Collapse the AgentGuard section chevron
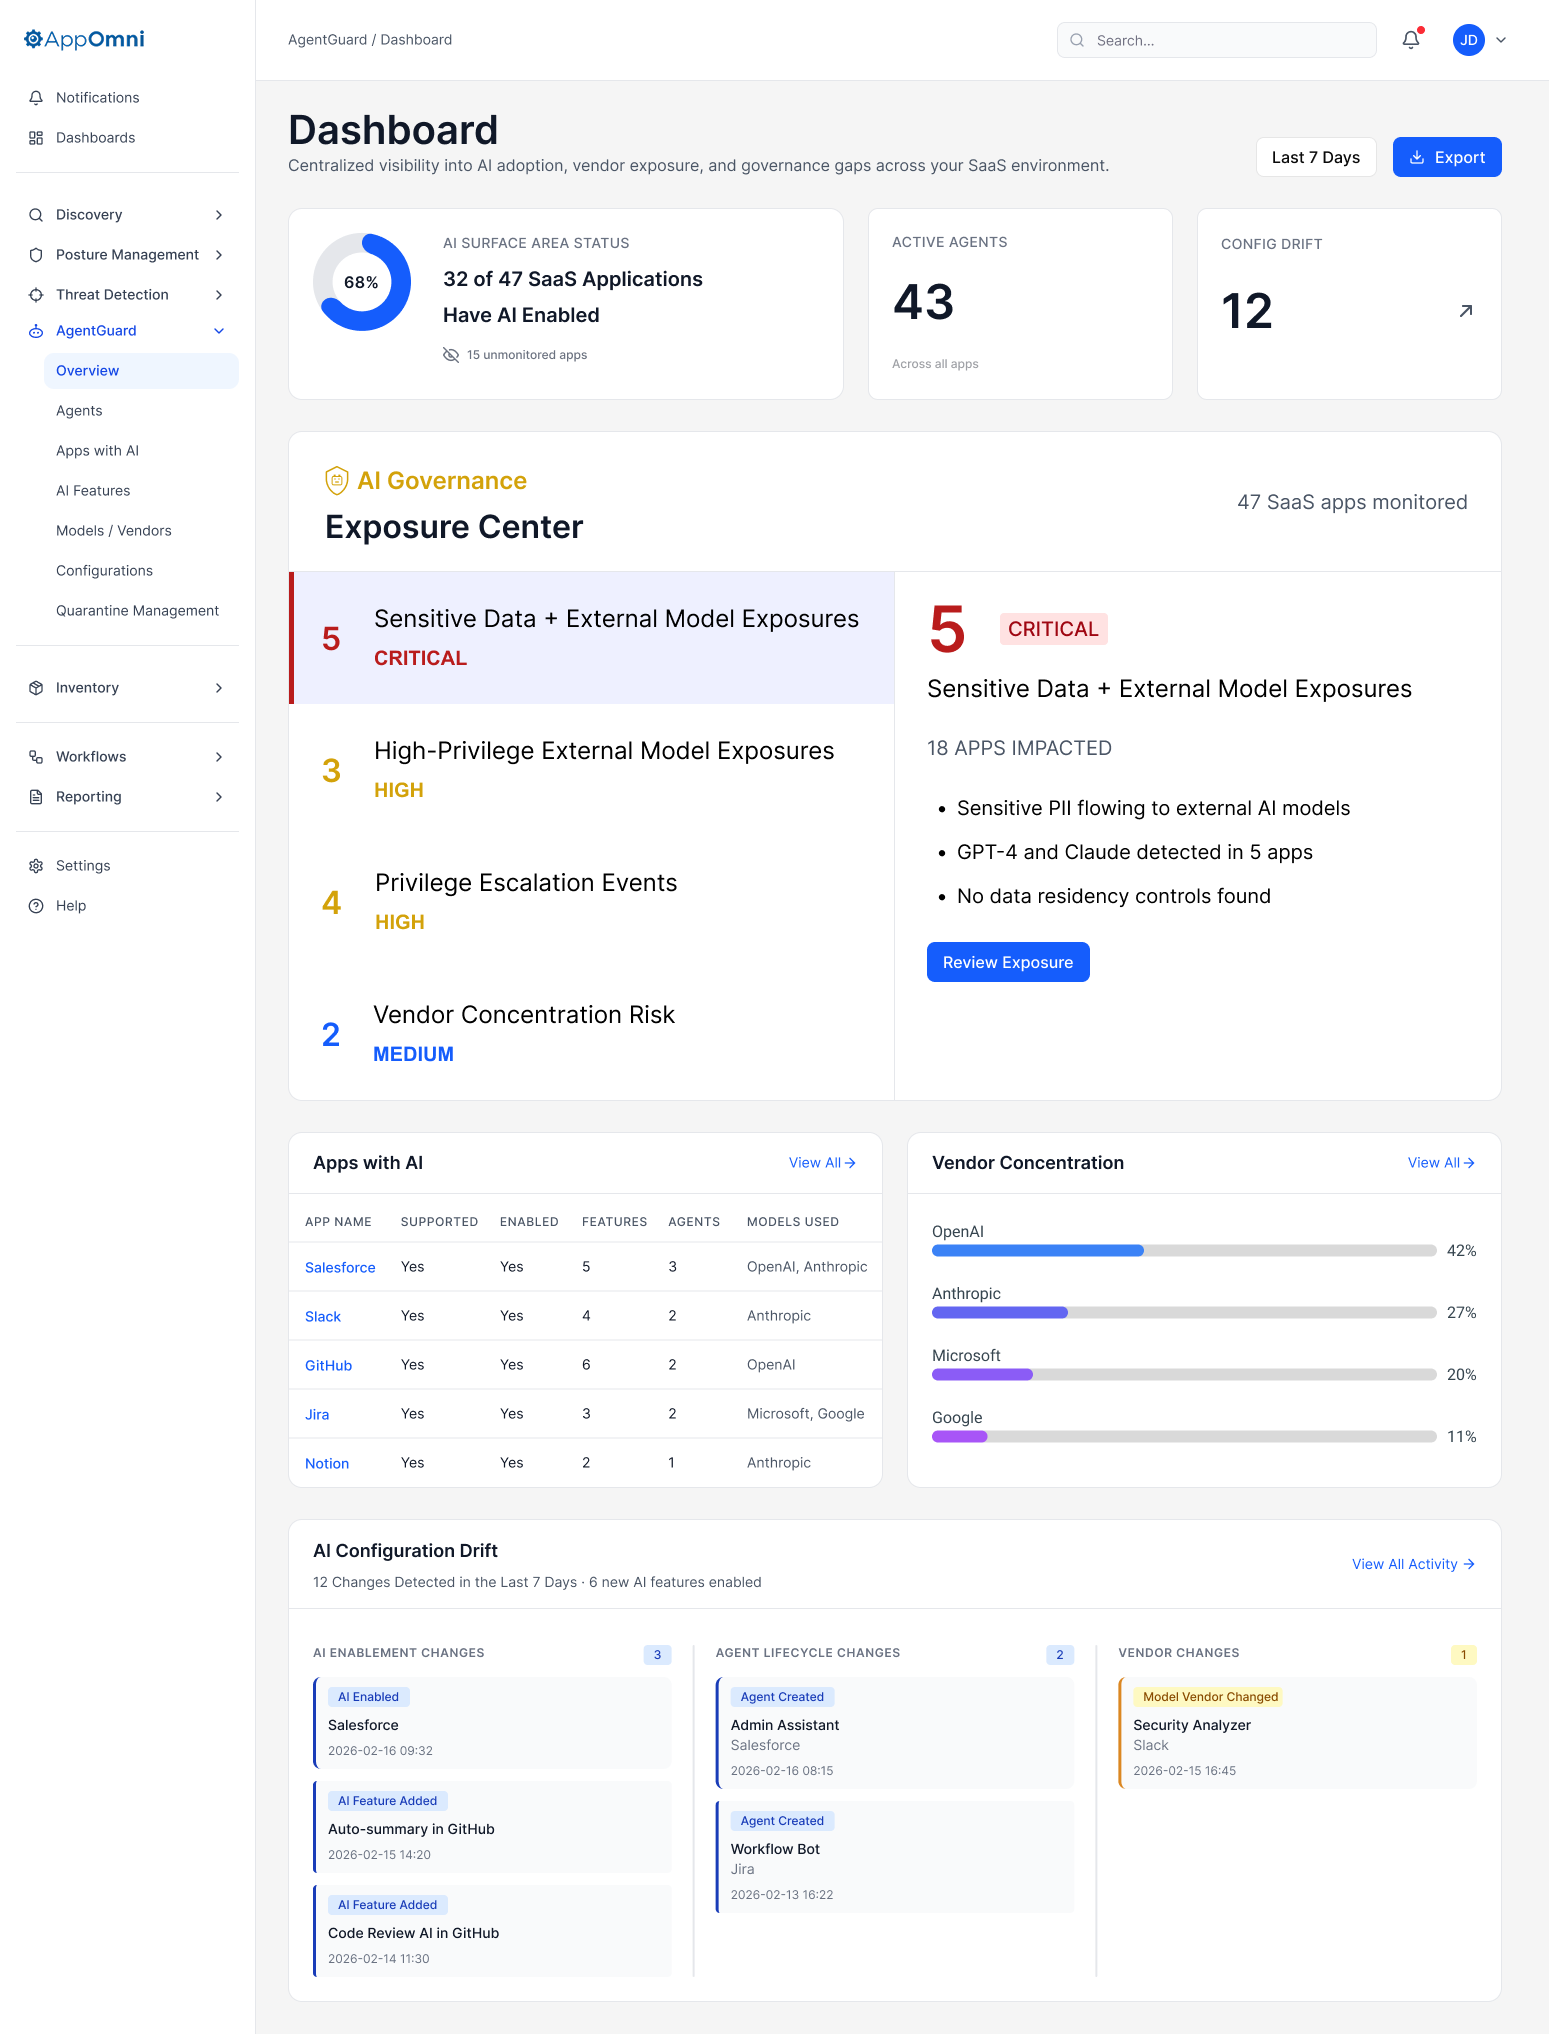This screenshot has width=1549, height=2034. pos(219,331)
